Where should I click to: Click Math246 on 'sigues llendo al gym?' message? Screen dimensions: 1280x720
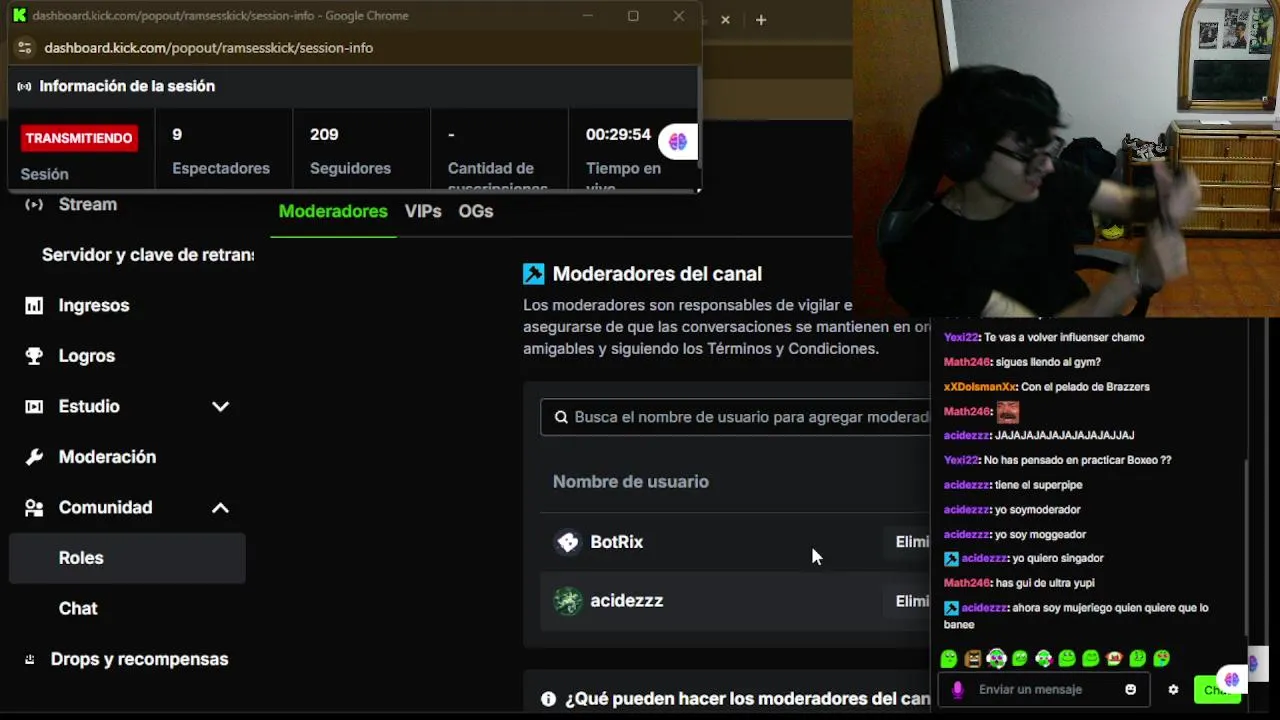pos(967,362)
